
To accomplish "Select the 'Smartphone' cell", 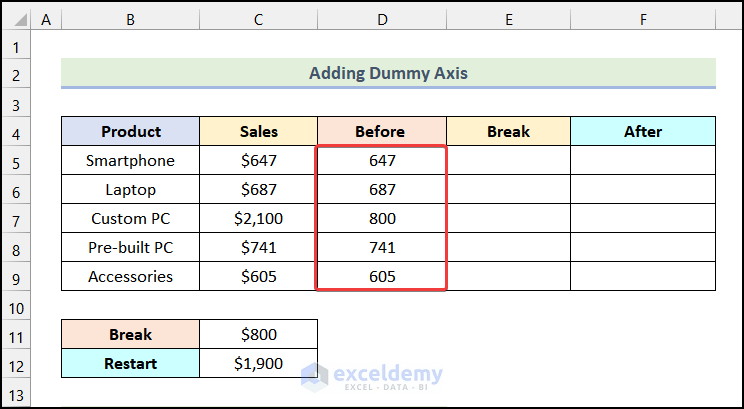I will (x=130, y=160).
